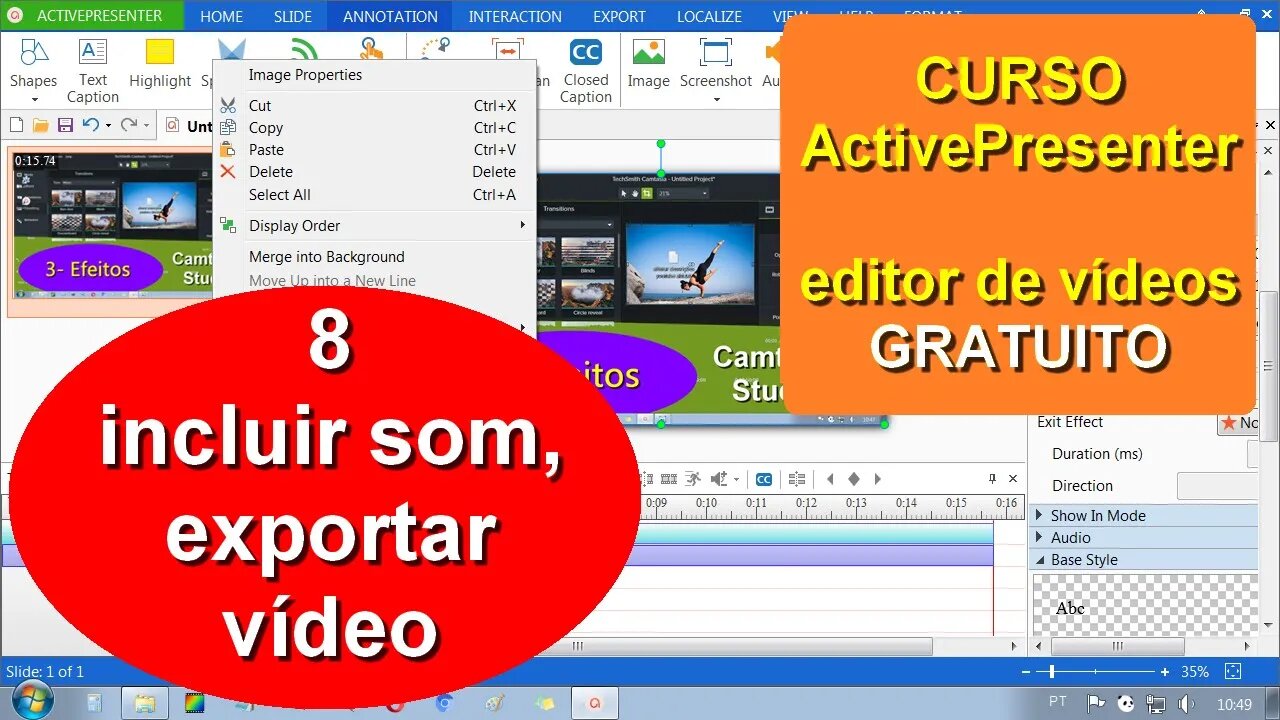Insert an Image from the ribbon
The width and height of the screenshot is (1280, 720).
click(x=648, y=64)
